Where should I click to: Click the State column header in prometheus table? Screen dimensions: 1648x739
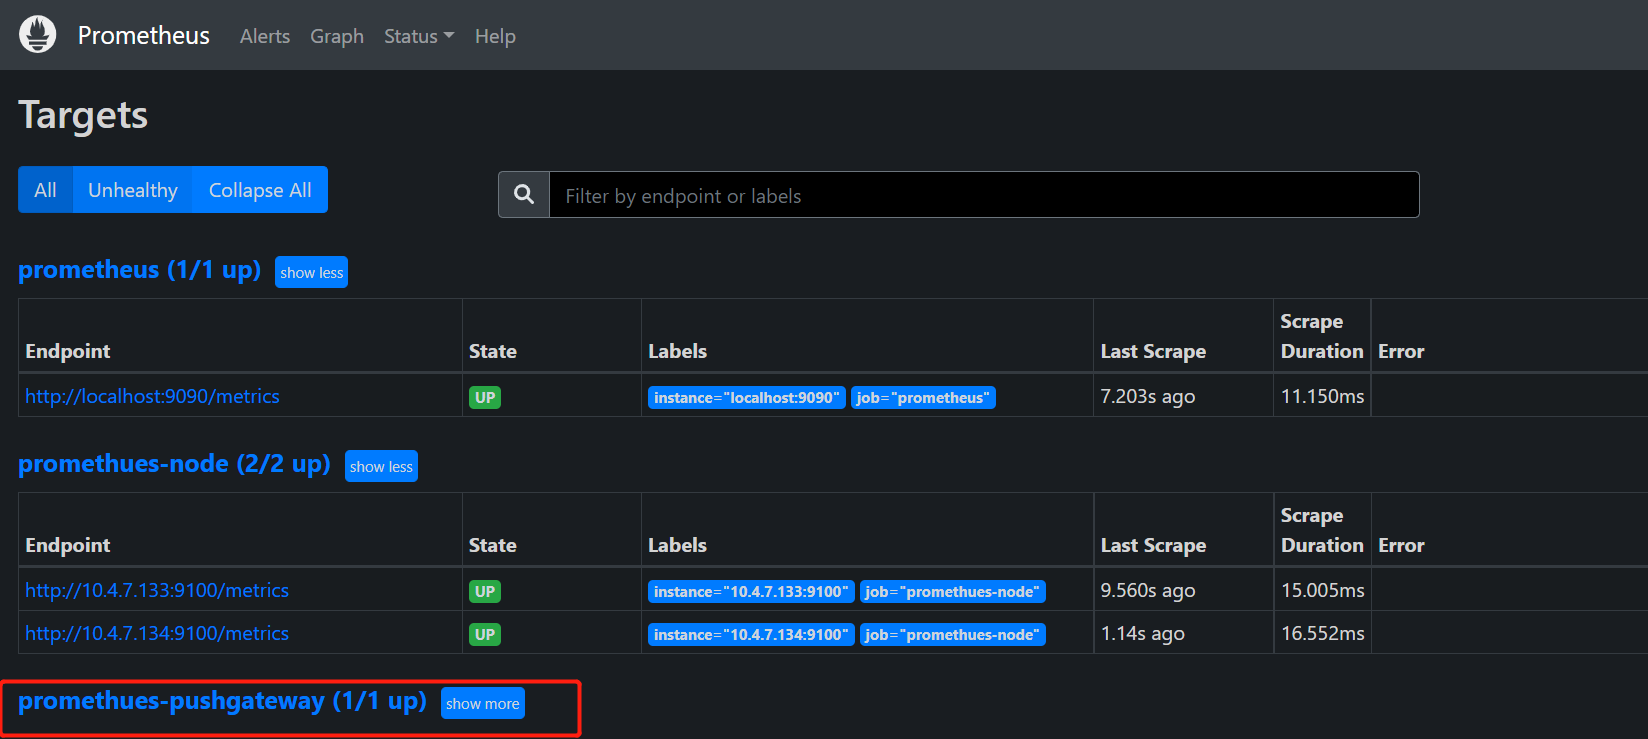[x=493, y=351]
